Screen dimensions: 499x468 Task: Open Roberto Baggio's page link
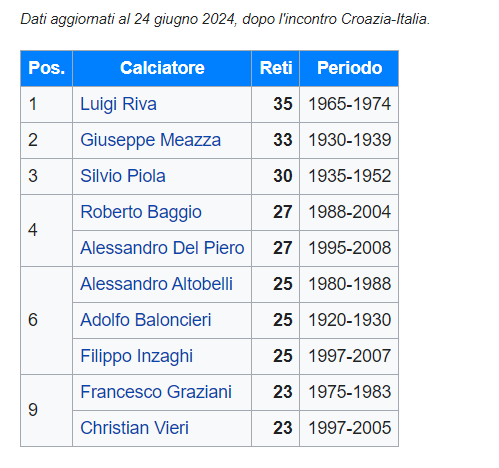click(x=141, y=212)
